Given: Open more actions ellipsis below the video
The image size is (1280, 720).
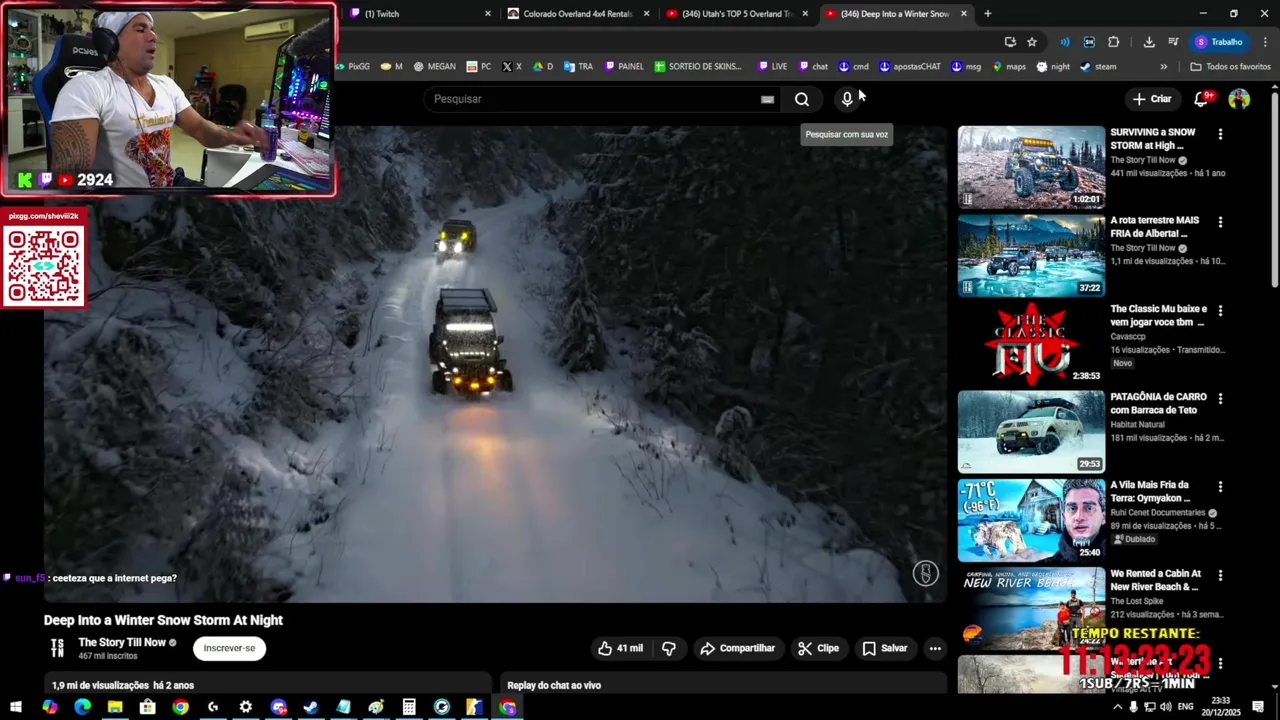Looking at the screenshot, I should (x=935, y=648).
